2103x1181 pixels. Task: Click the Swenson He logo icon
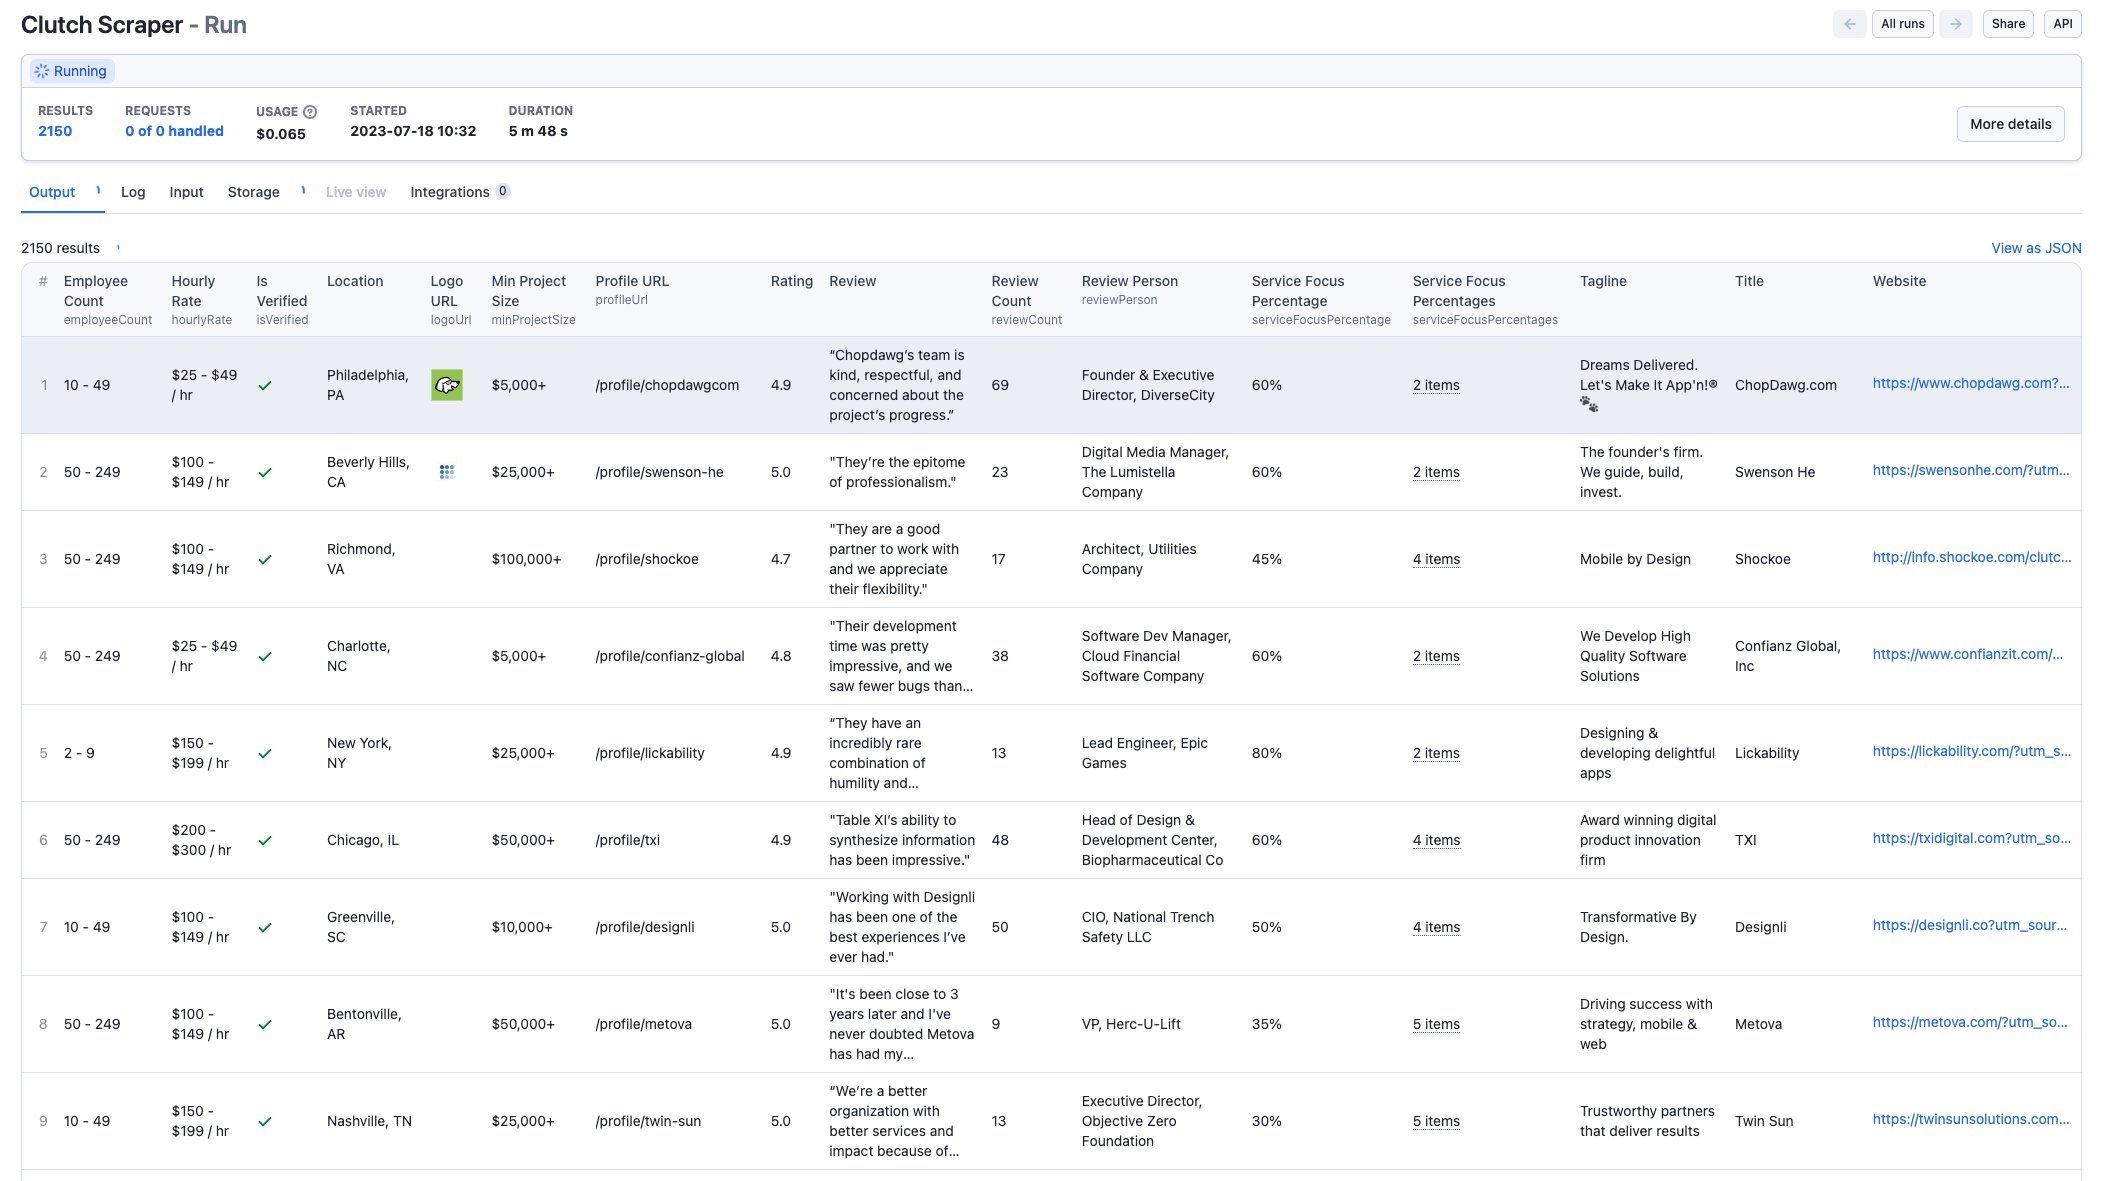click(x=446, y=472)
